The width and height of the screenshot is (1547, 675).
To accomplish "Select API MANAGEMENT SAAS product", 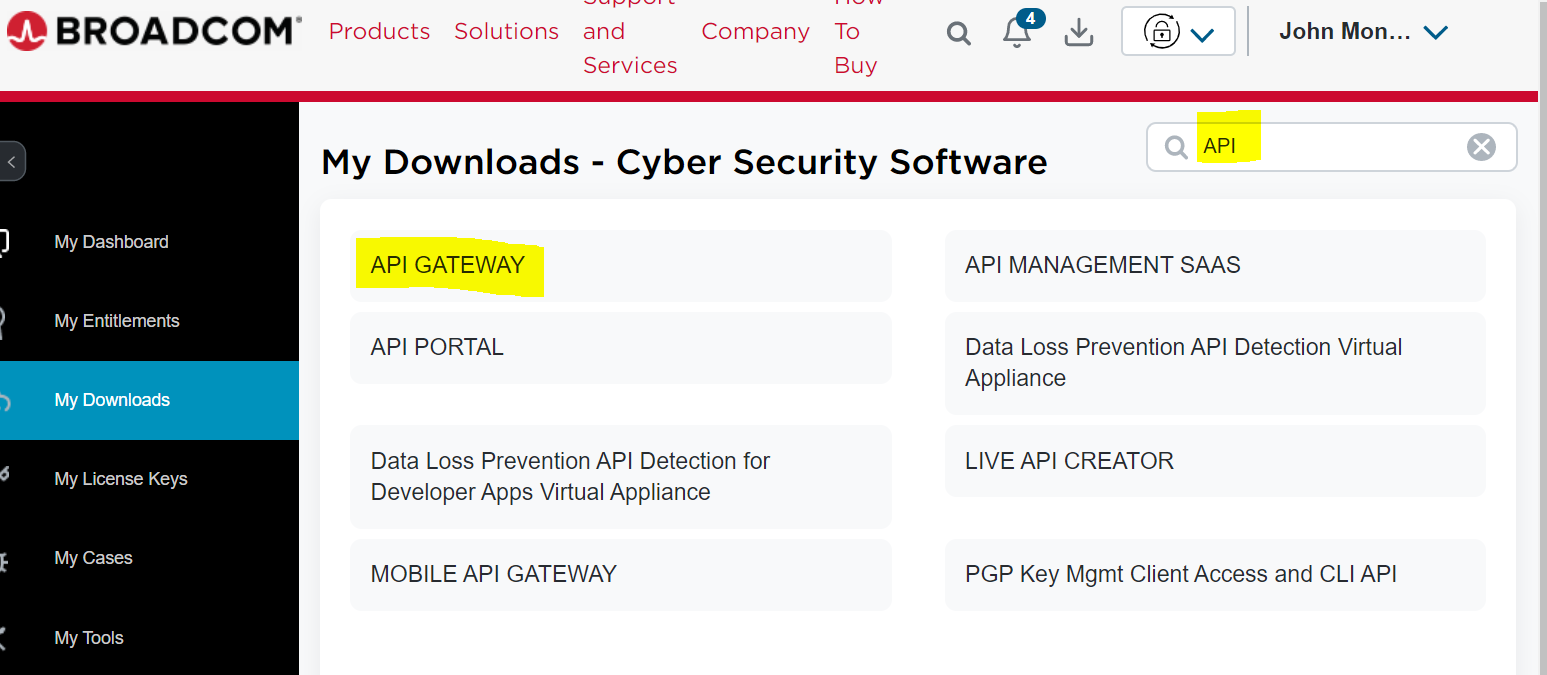I will (x=1102, y=265).
